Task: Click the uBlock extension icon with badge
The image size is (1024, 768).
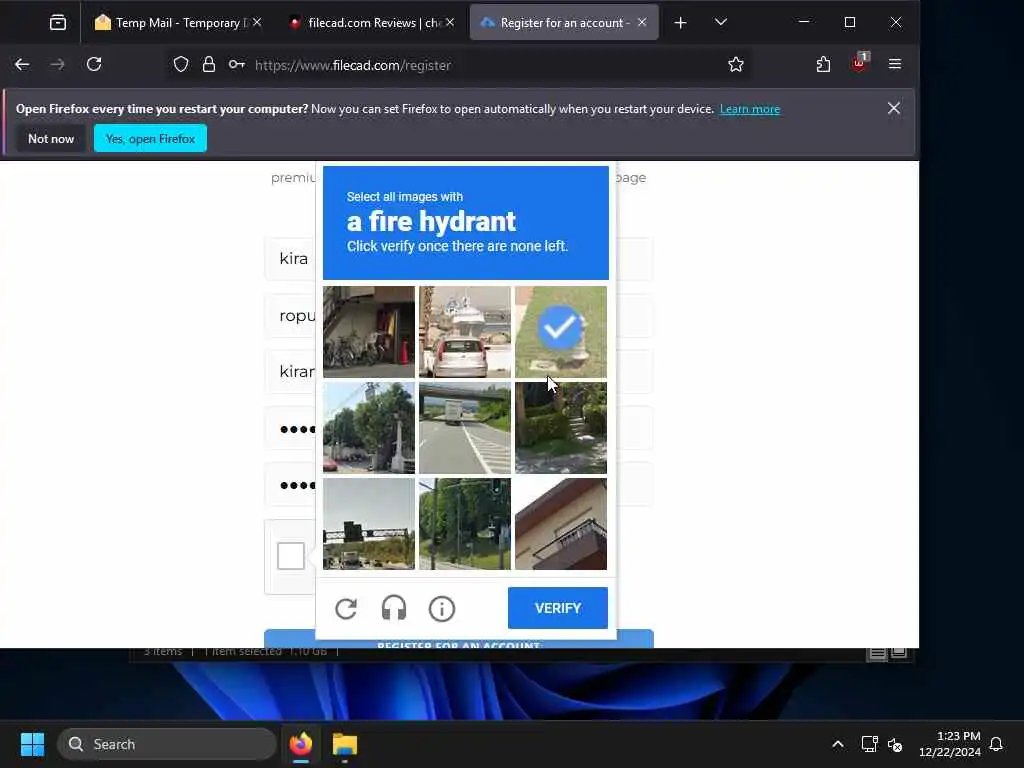Action: click(x=859, y=63)
